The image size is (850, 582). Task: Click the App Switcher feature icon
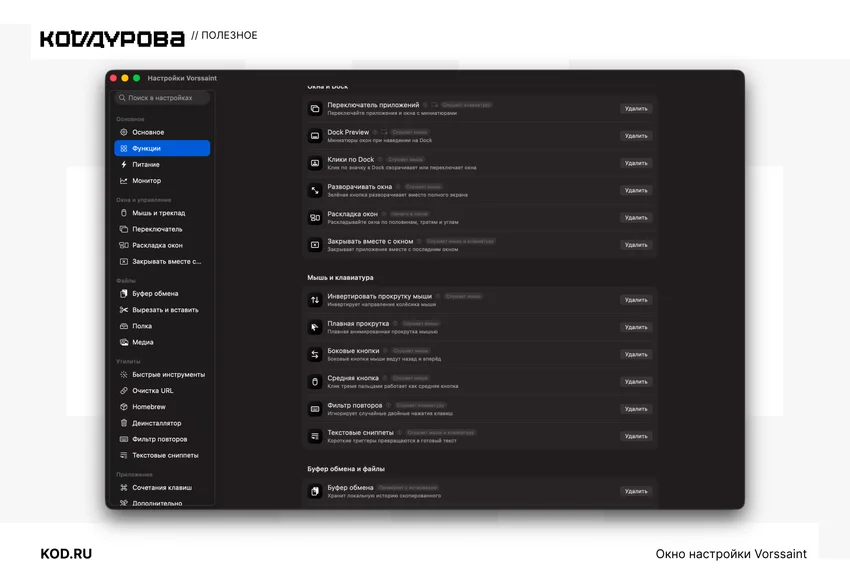click(x=315, y=108)
